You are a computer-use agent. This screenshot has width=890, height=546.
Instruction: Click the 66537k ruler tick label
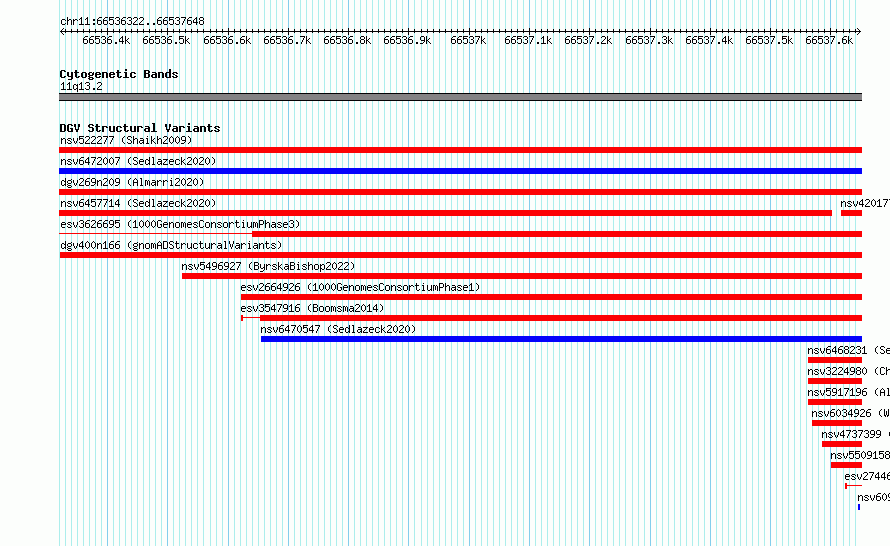[x=468, y=40]
